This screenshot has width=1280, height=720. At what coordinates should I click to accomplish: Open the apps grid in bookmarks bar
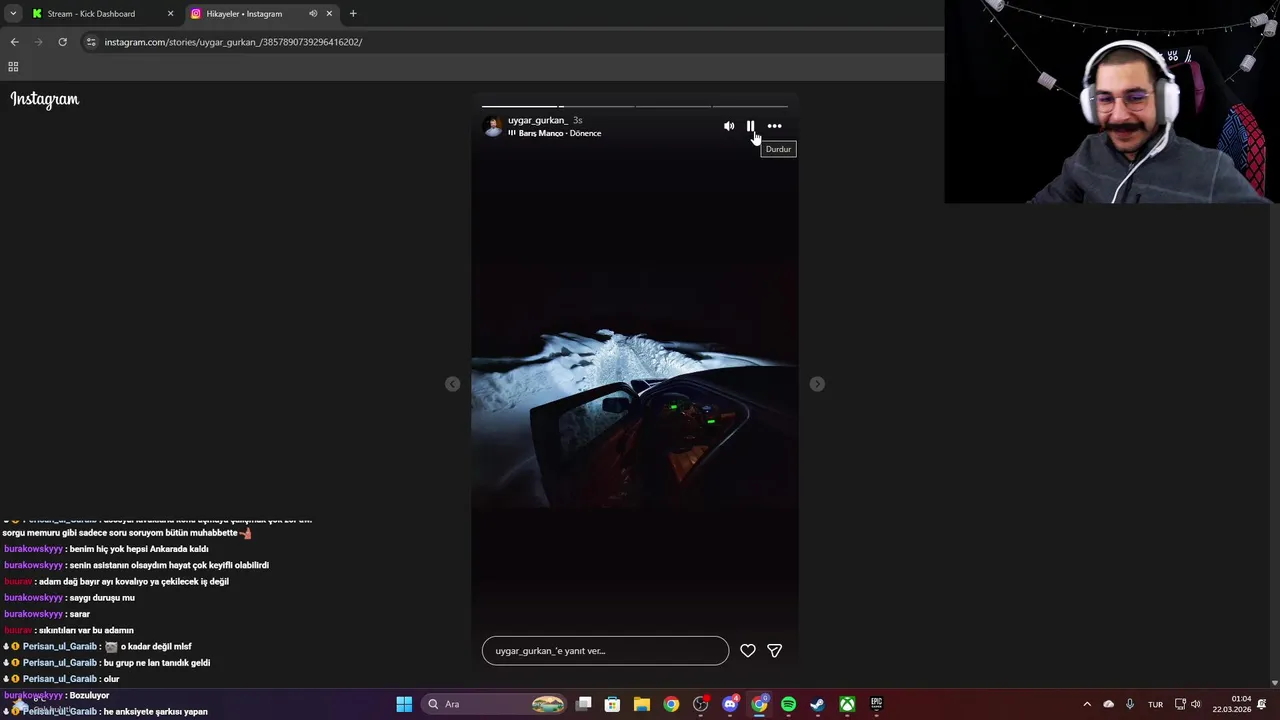tap(13, 67)
